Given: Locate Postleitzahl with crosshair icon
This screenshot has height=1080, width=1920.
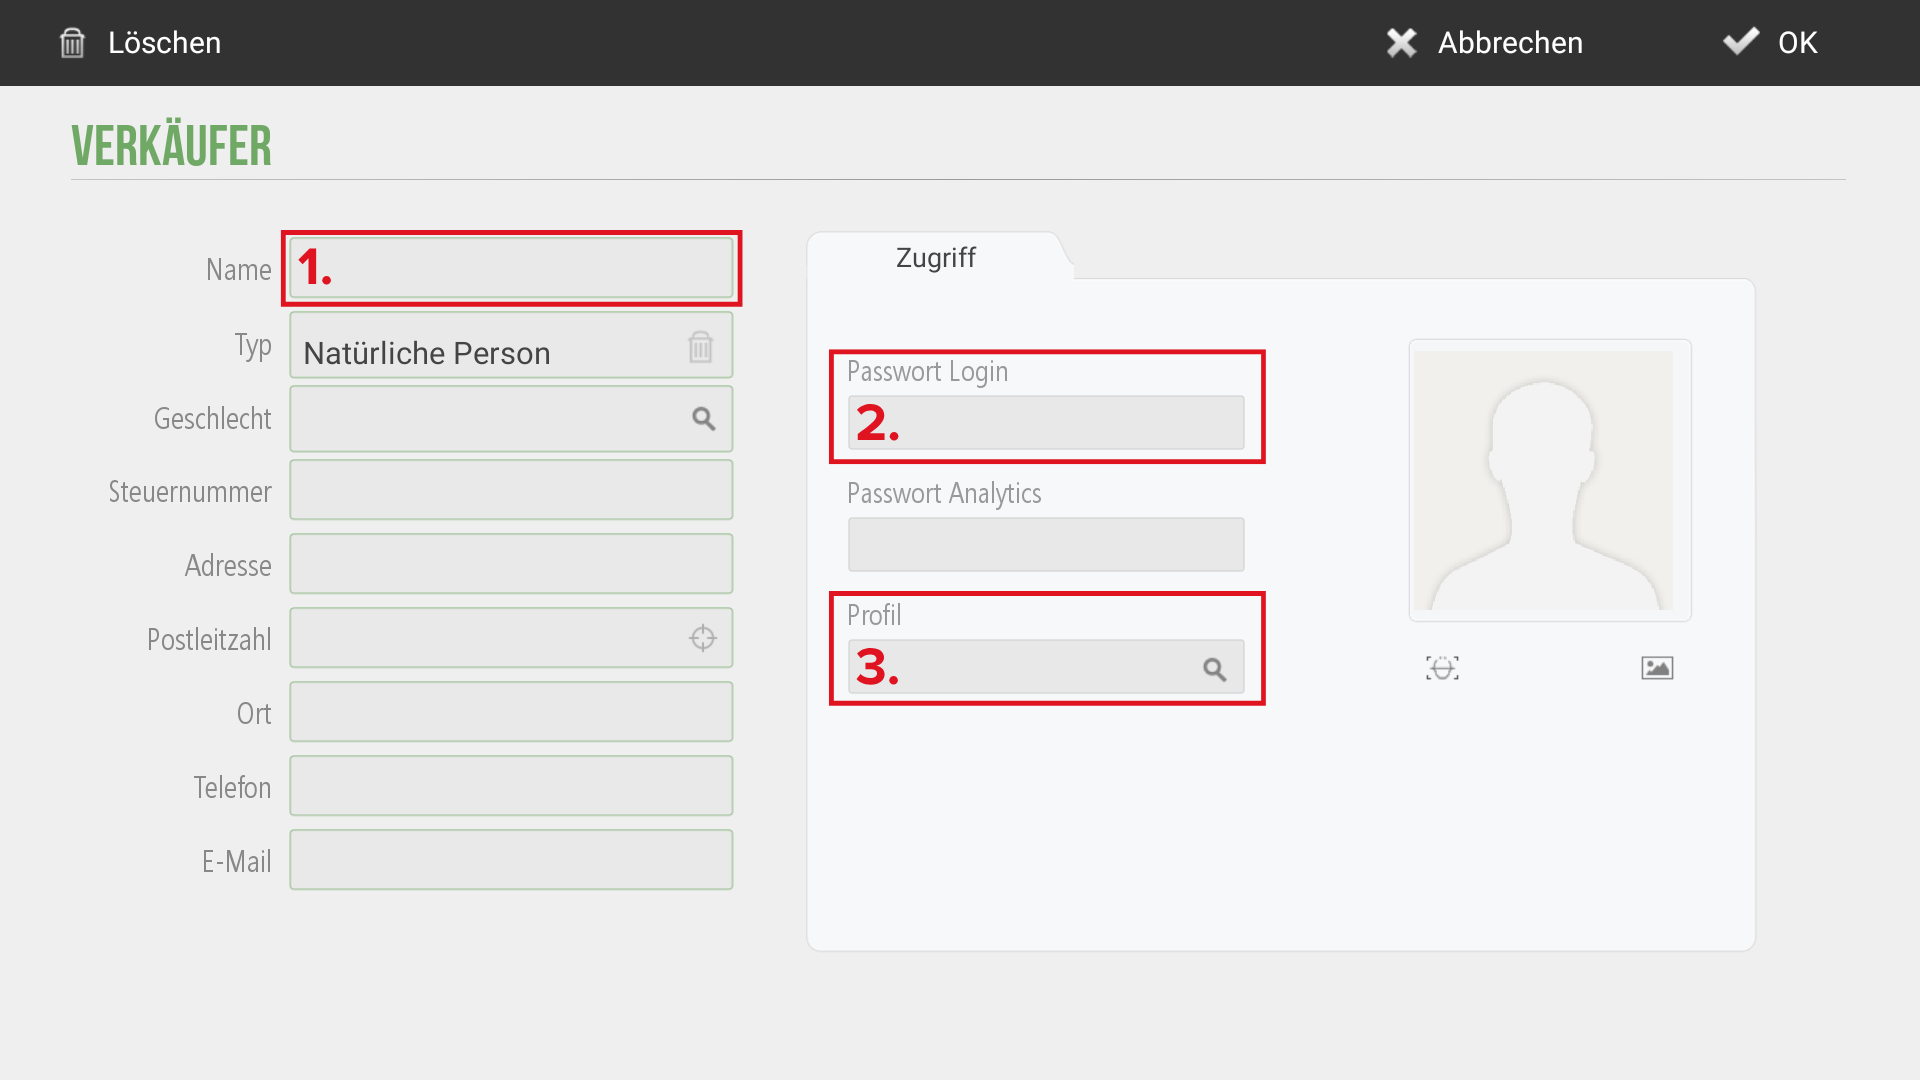Looking at the screenshot, I should [x=703, y=638].
